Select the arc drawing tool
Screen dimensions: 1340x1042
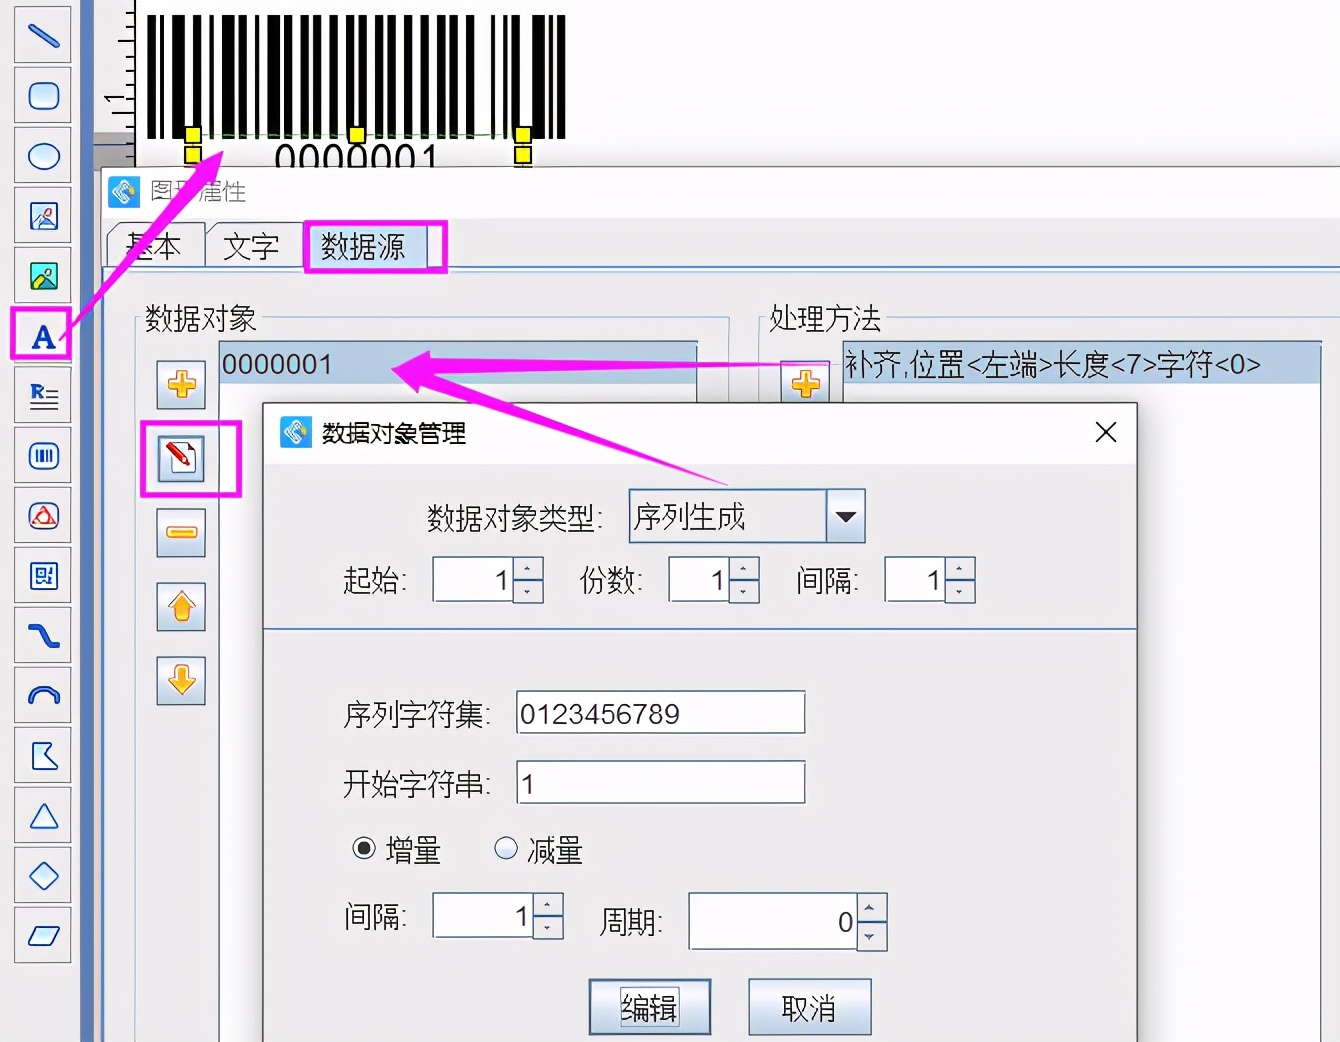pos(43,696)
